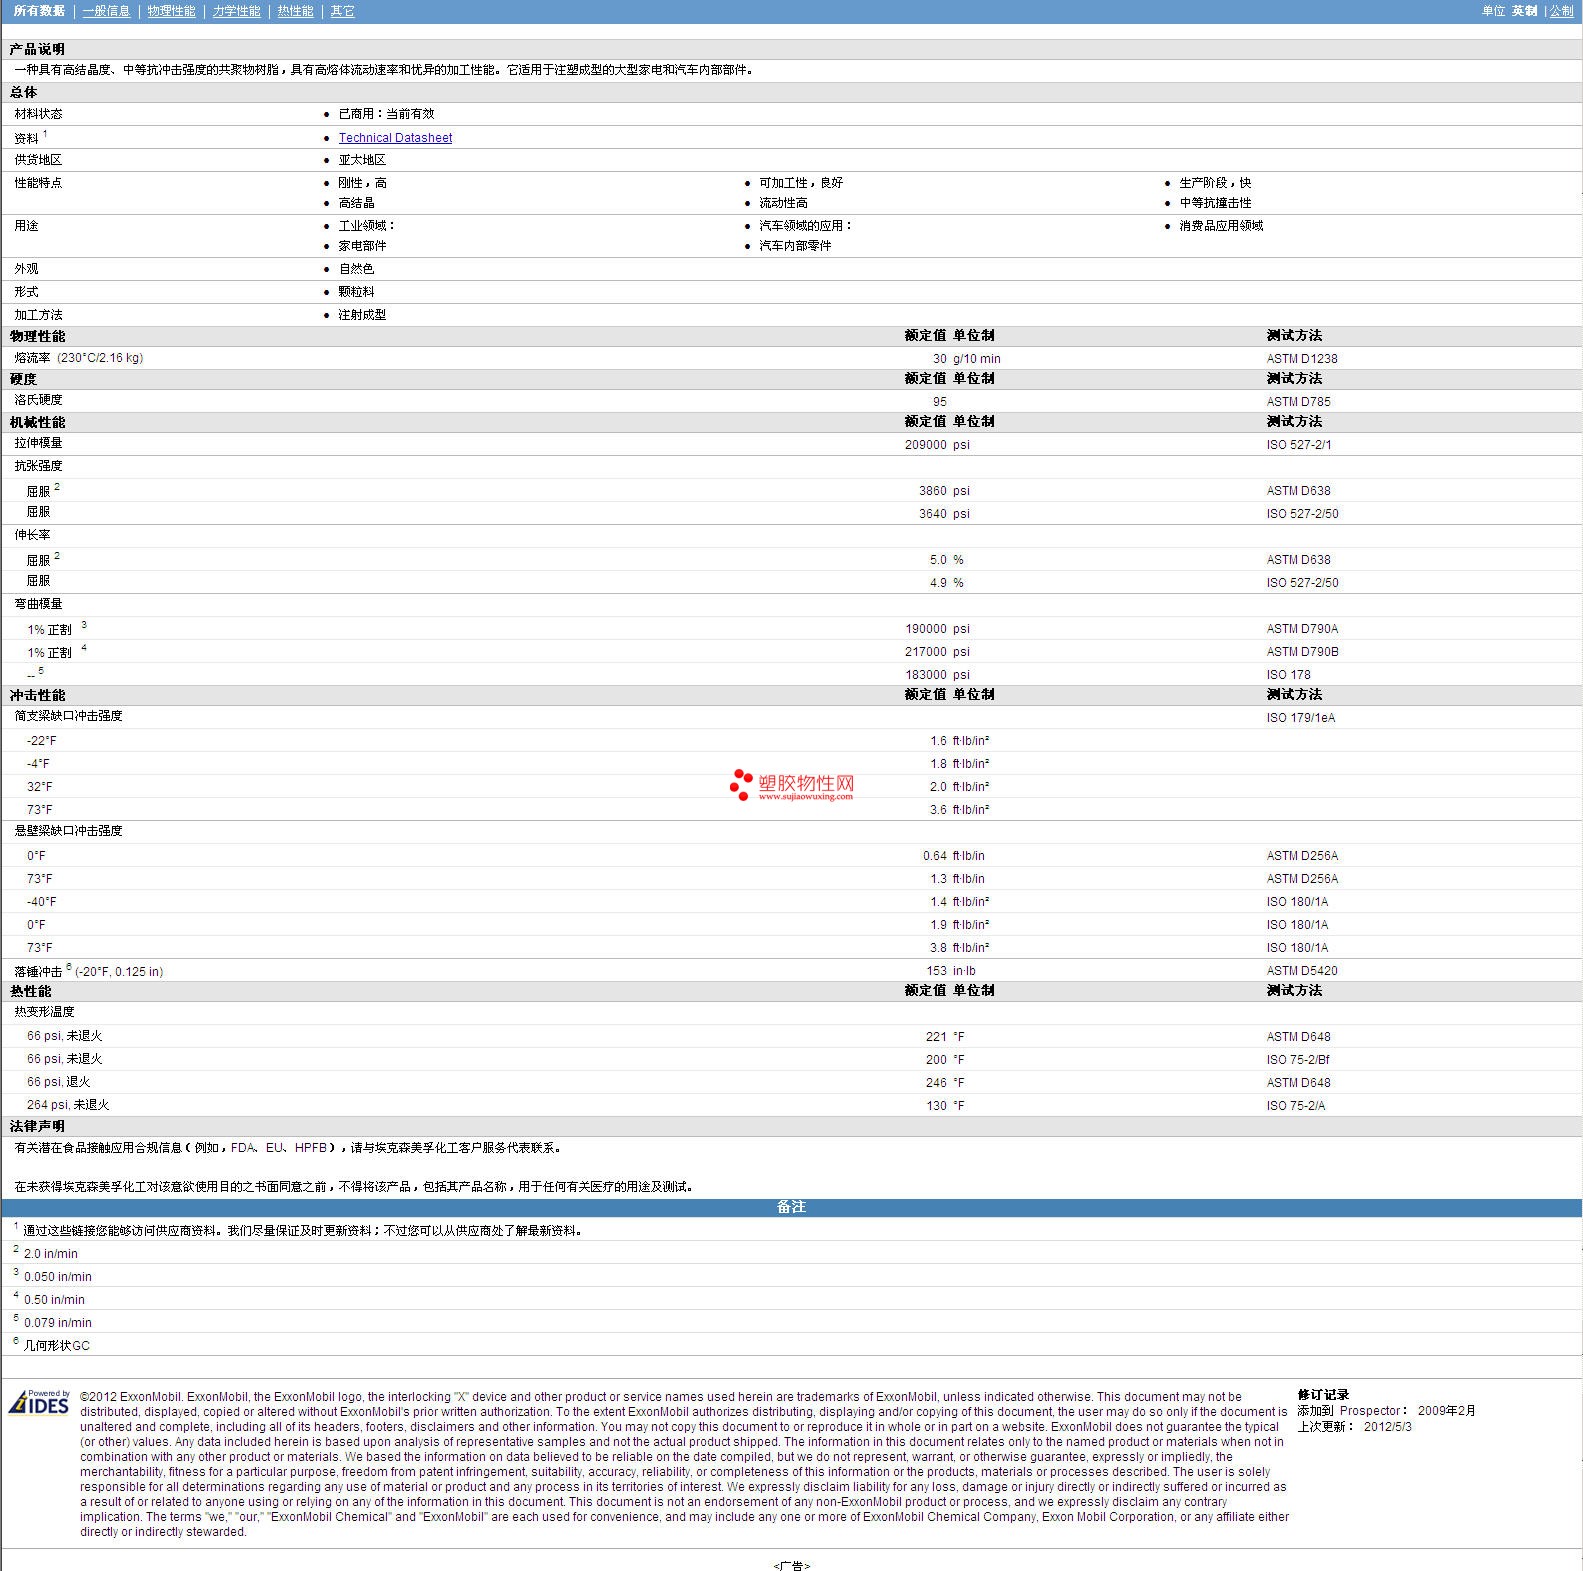Click the 产品说明 section header

[37, 49]
